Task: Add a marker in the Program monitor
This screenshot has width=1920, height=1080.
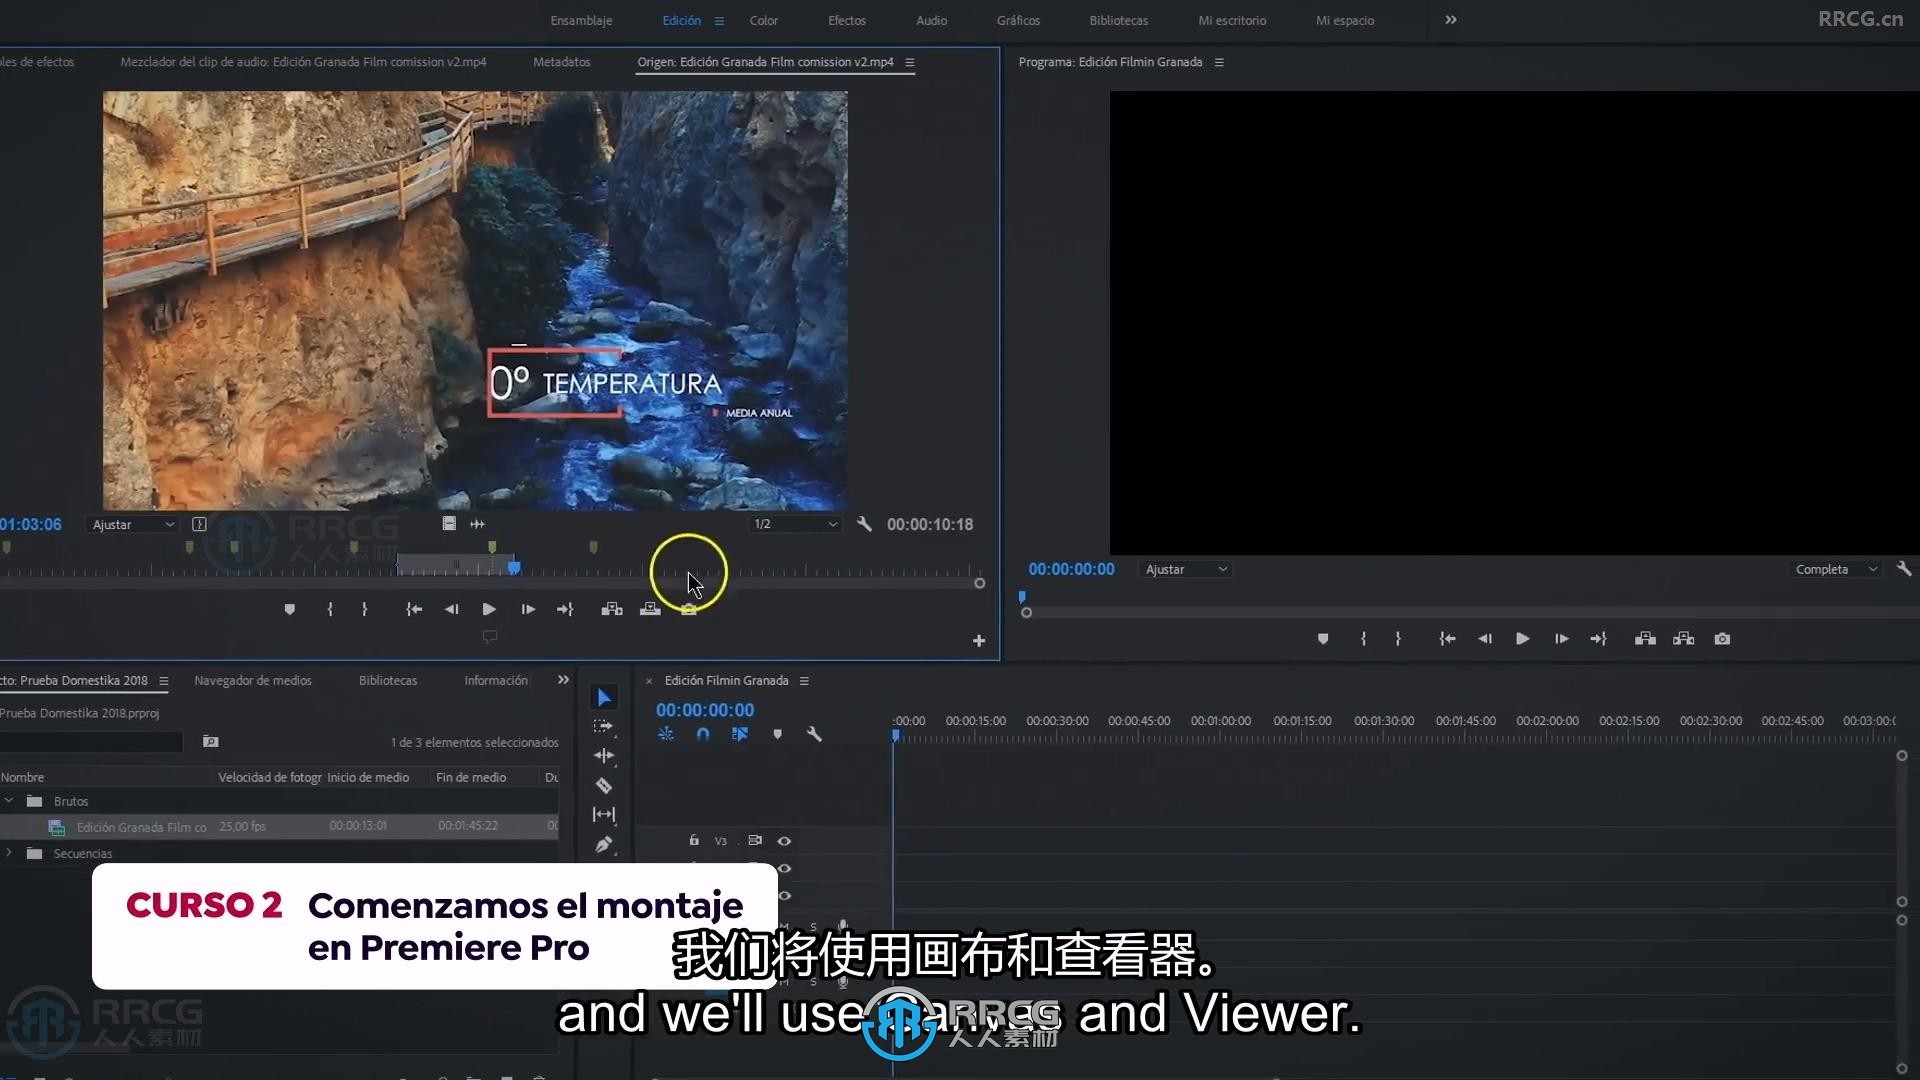Action: click(x=1323, y=639)
